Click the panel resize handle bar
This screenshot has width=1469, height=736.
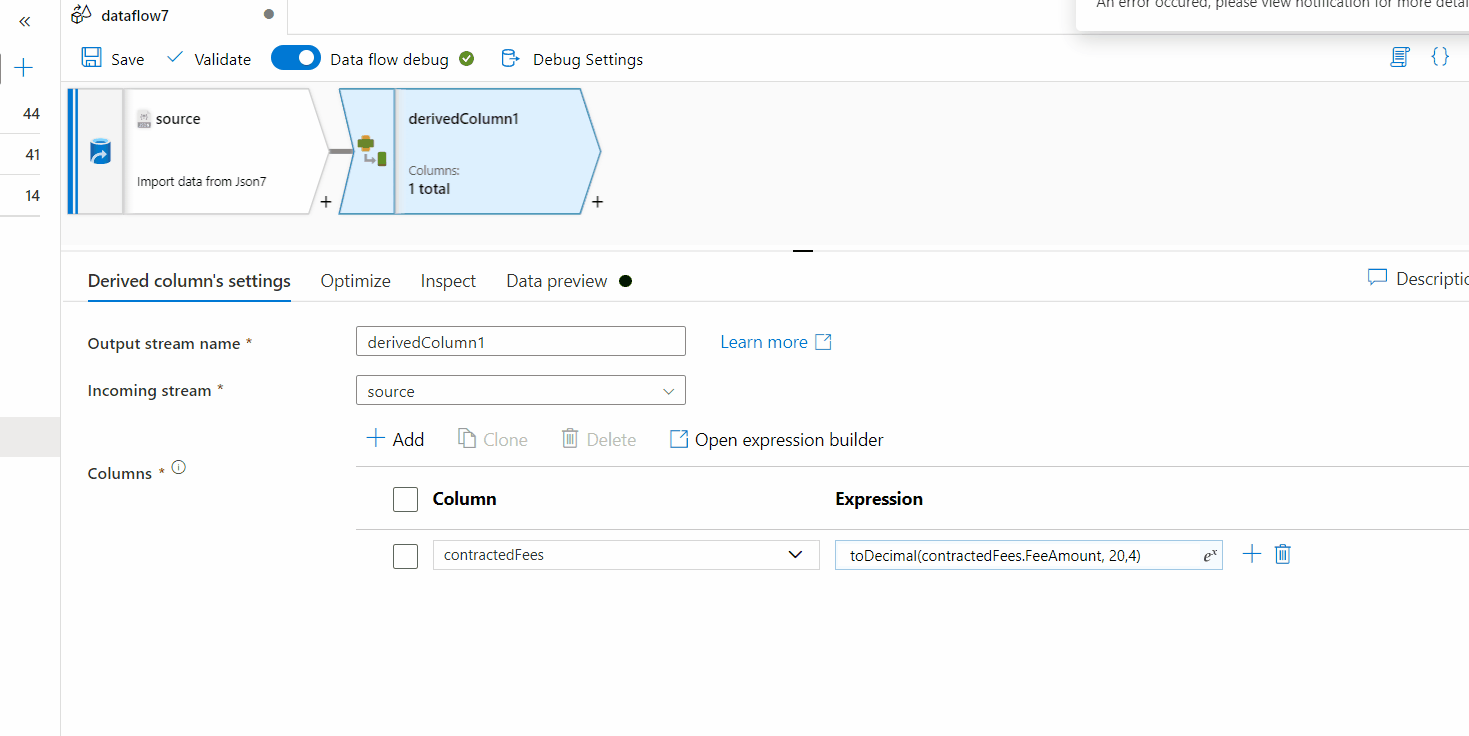pos(803,251)
